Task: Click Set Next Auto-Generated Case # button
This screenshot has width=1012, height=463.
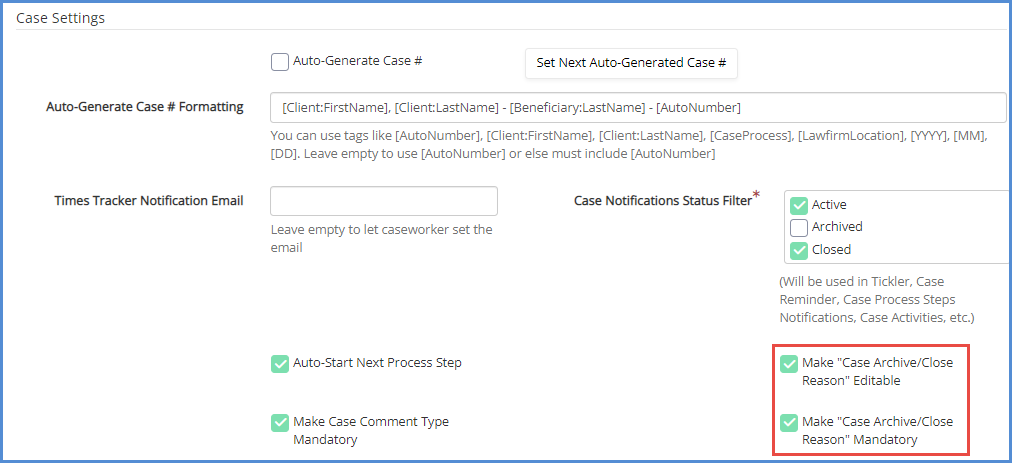Action: point(631,63)
